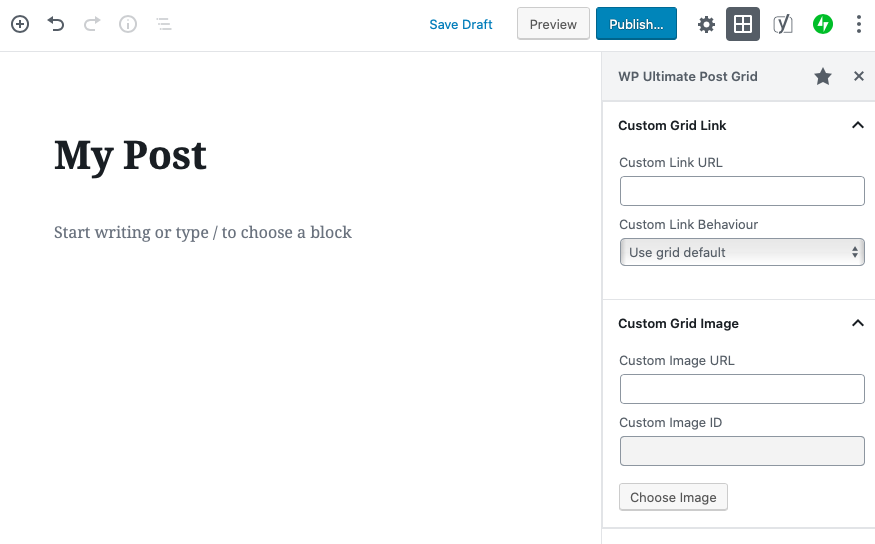Open the Custom Link Behaviour dropdown

[x=742, y=252]
